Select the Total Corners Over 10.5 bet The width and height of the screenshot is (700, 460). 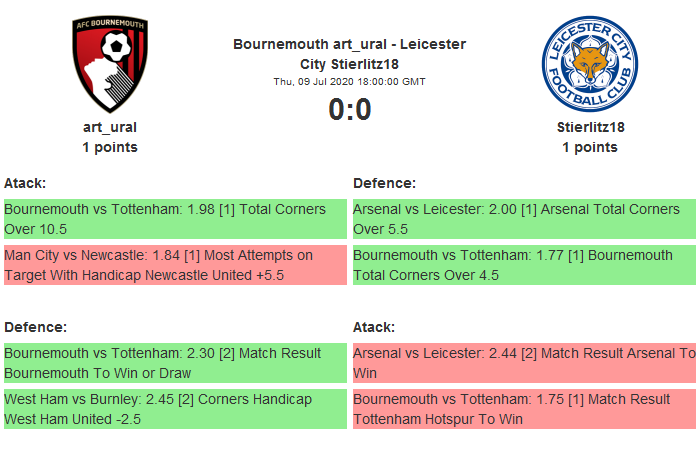pos(174,219)
